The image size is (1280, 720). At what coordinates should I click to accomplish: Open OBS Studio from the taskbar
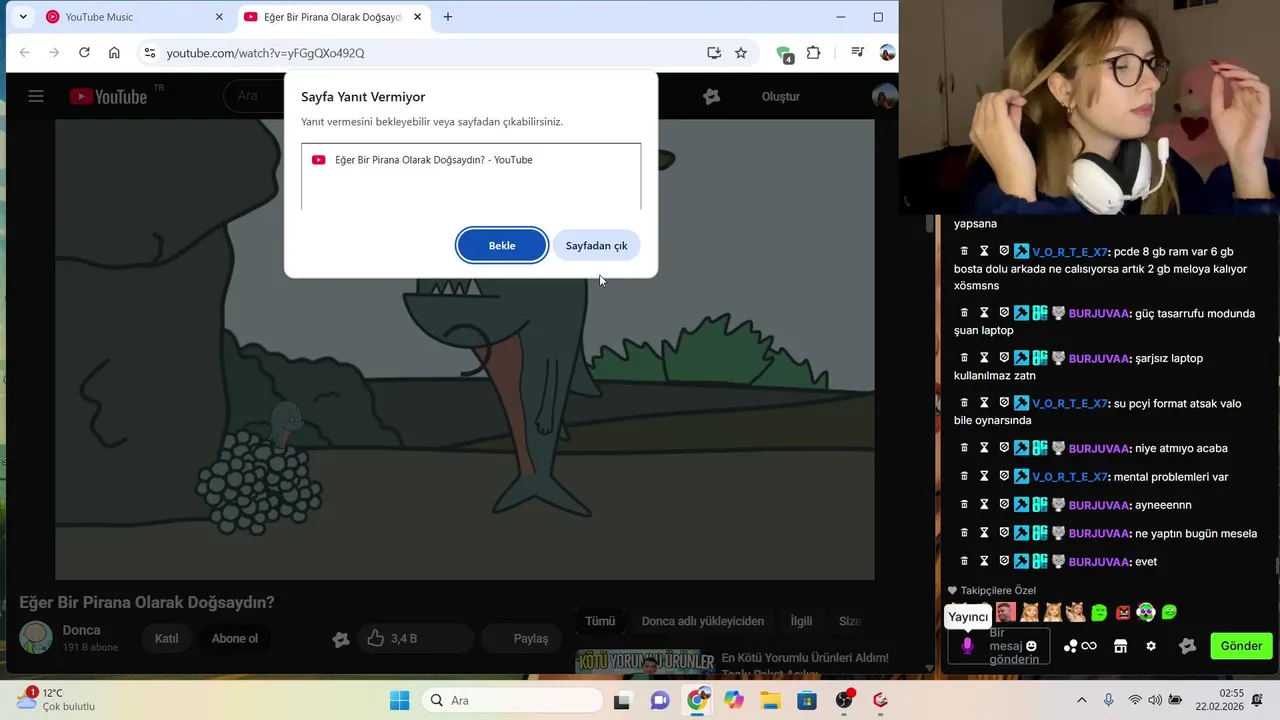click(844, 700)
